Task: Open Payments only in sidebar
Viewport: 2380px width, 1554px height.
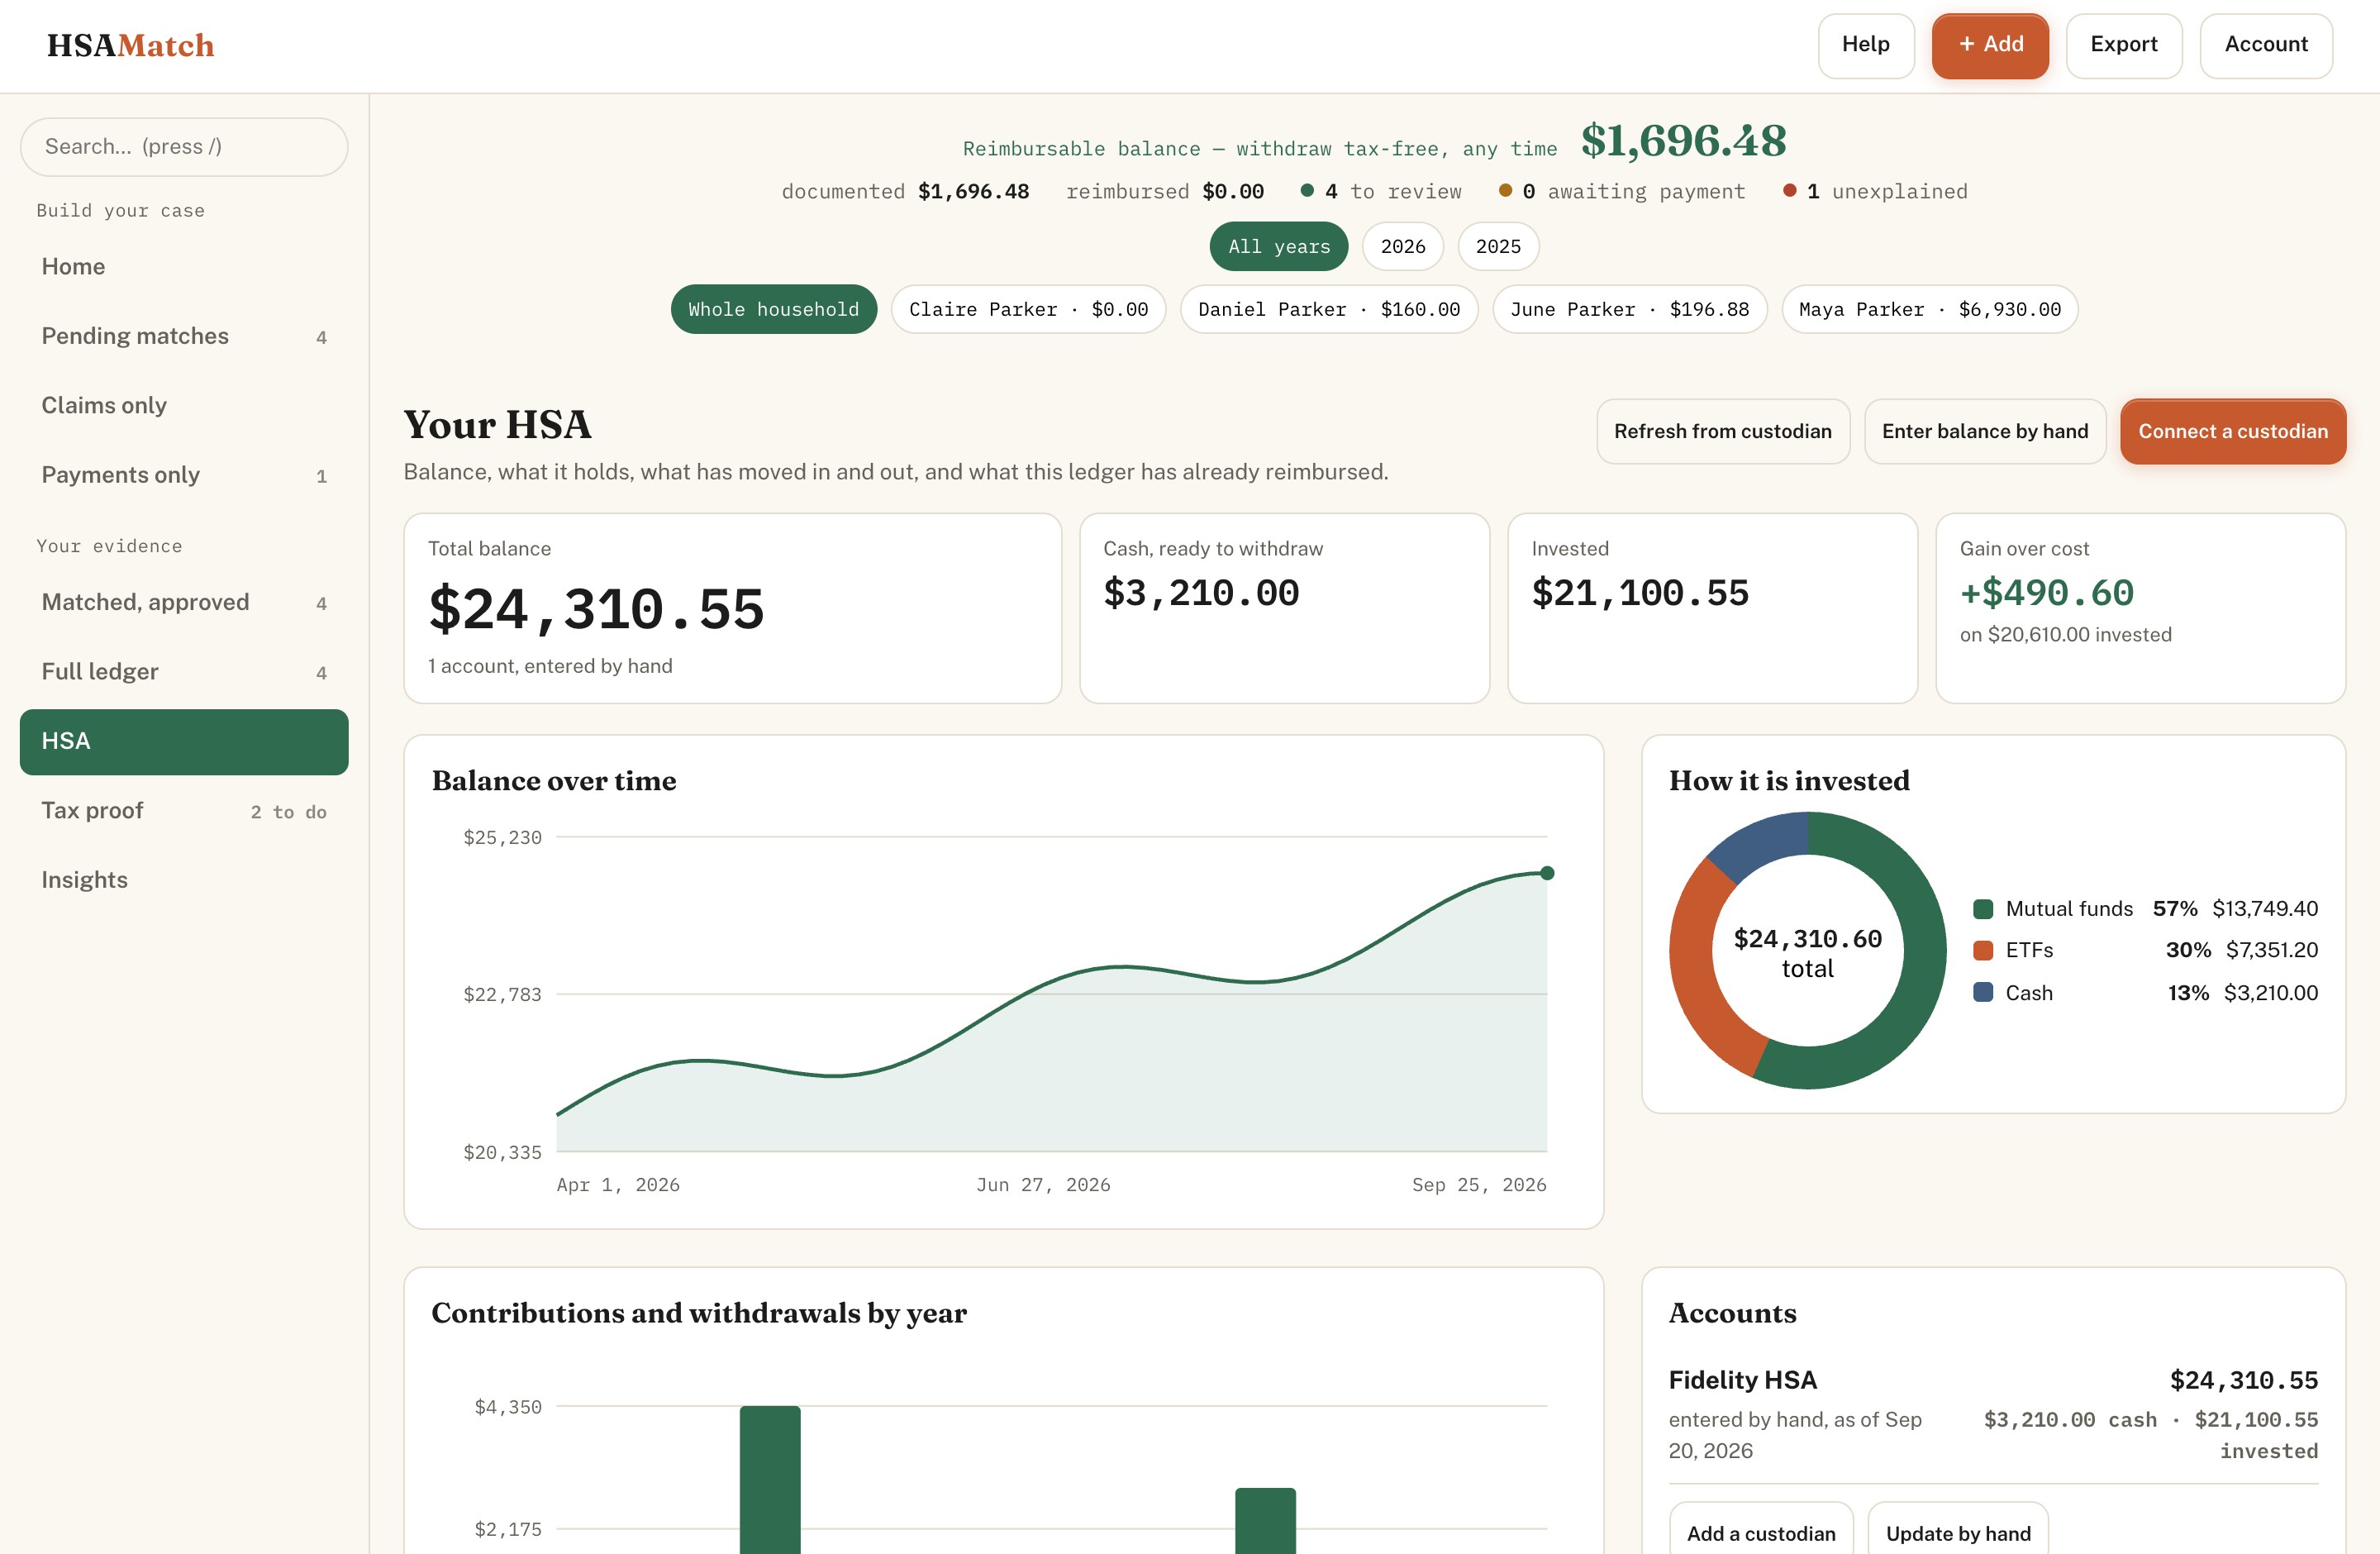Action: click(x=184, y=475)
